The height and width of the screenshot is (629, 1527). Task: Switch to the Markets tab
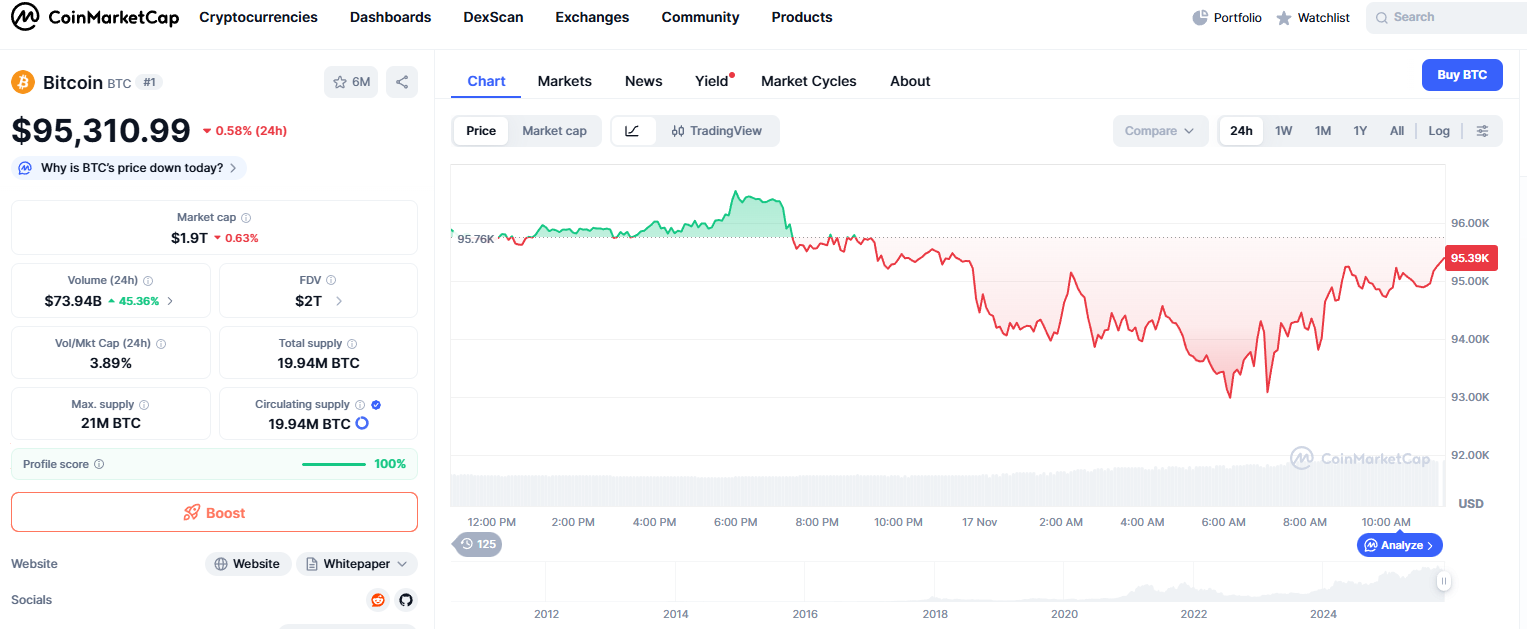tap(565, 81)
